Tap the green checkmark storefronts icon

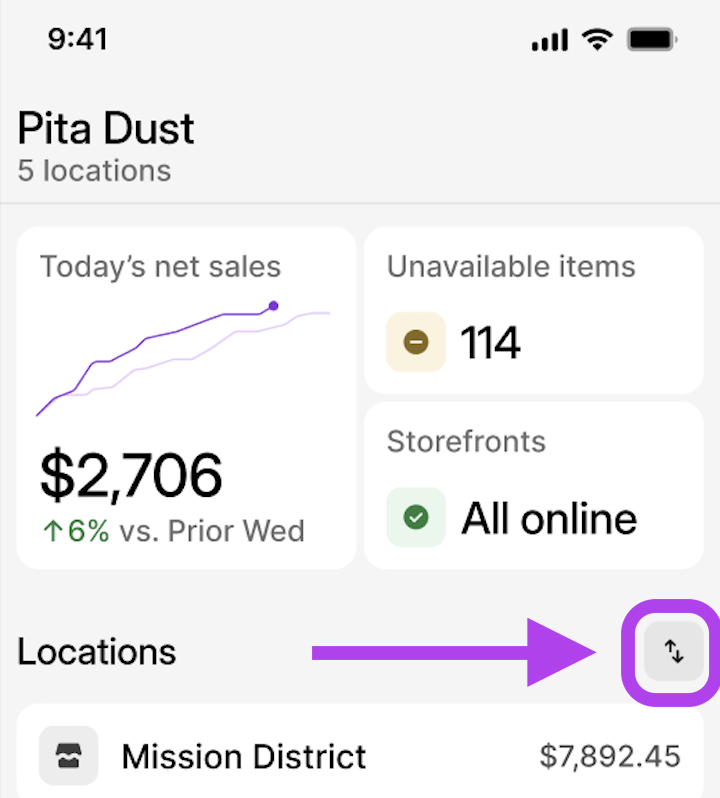pos(416,517)
